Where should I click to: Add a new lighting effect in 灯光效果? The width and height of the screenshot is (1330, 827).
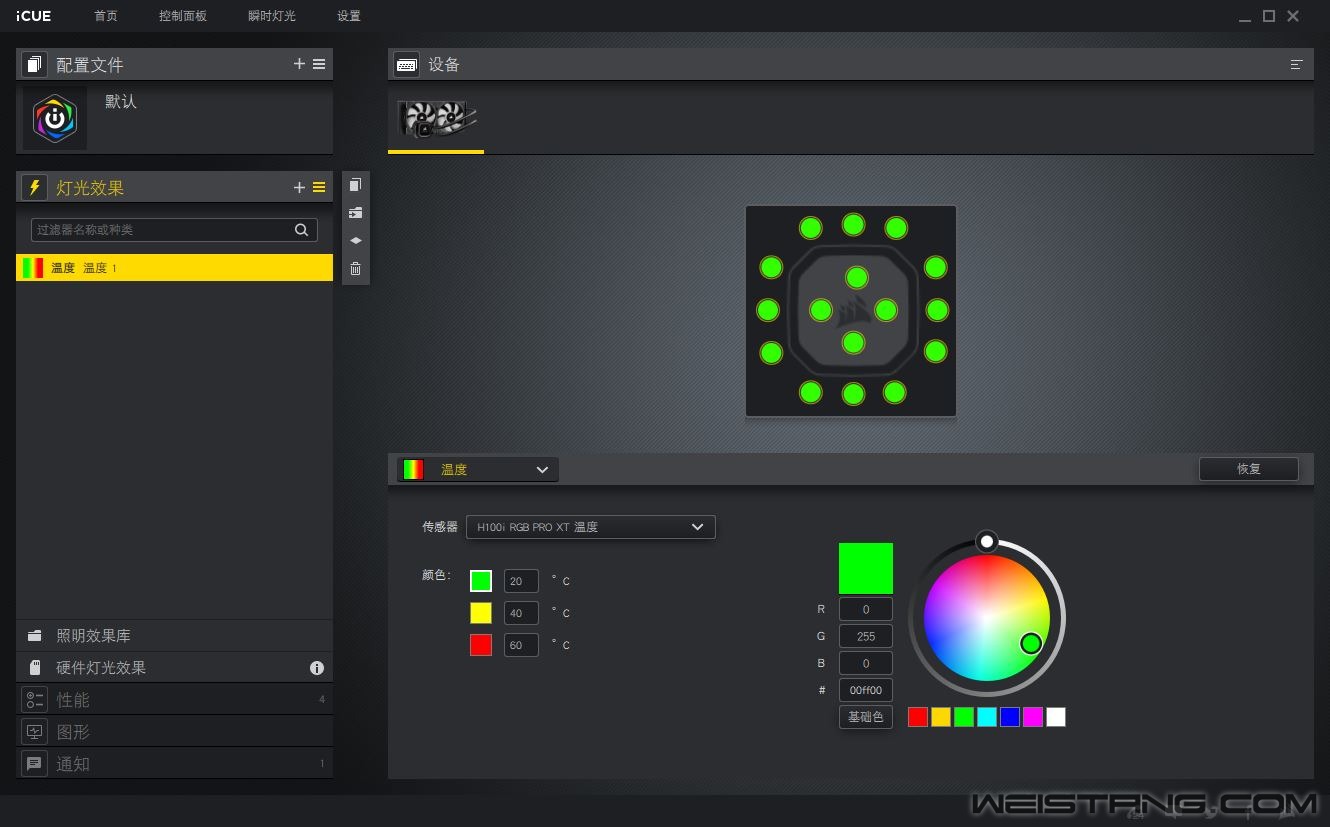pos(299,187)
